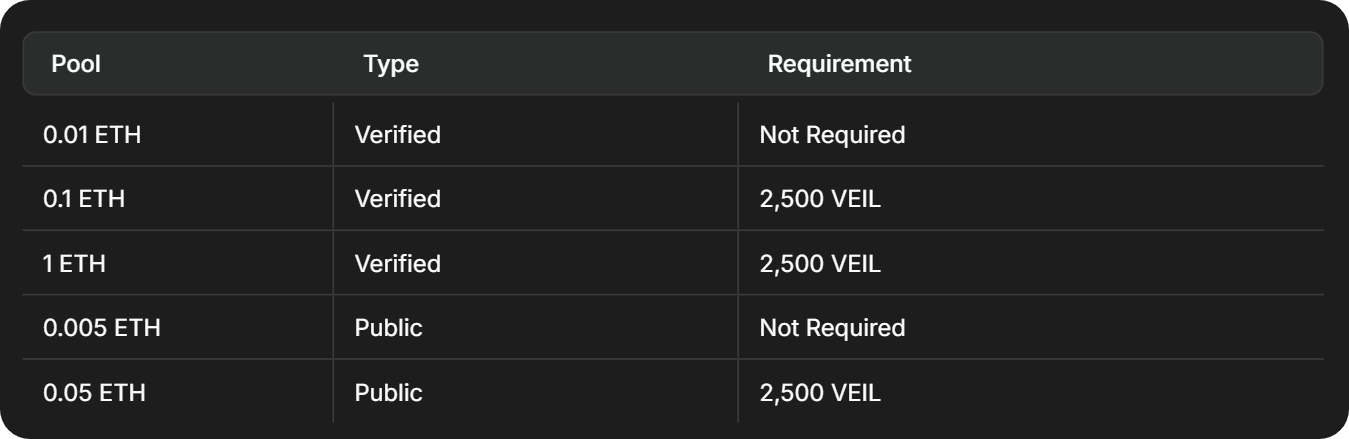Click 2,500 VEIL requirement for 0.1 ETH pool
This screenshot has width=1349, height=439.
click(x=820, y=199)
